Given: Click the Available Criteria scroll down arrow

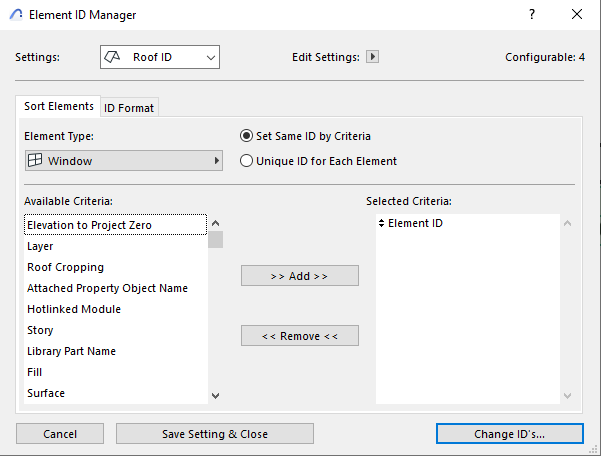Looking at the screenshot, I should [x=215, y=395].
